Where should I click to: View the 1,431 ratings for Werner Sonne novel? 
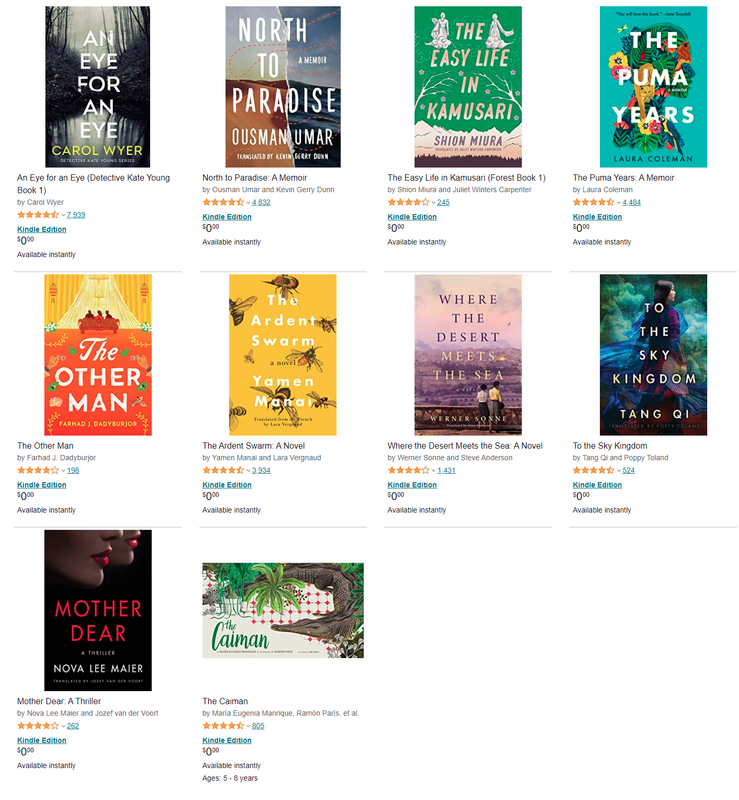(x=447, y=470)
